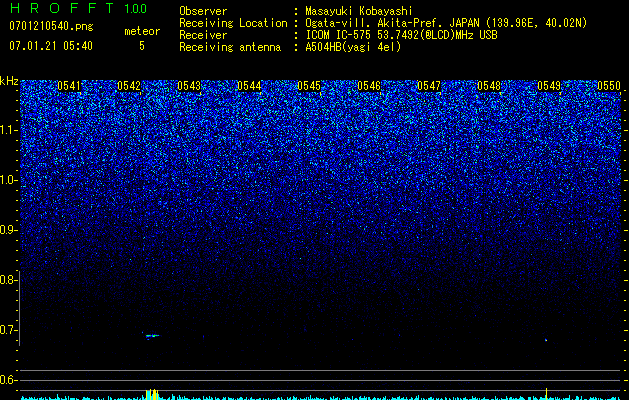
Task: Click the small meteor echo near 0549
Action: click(x=546, y=340)
